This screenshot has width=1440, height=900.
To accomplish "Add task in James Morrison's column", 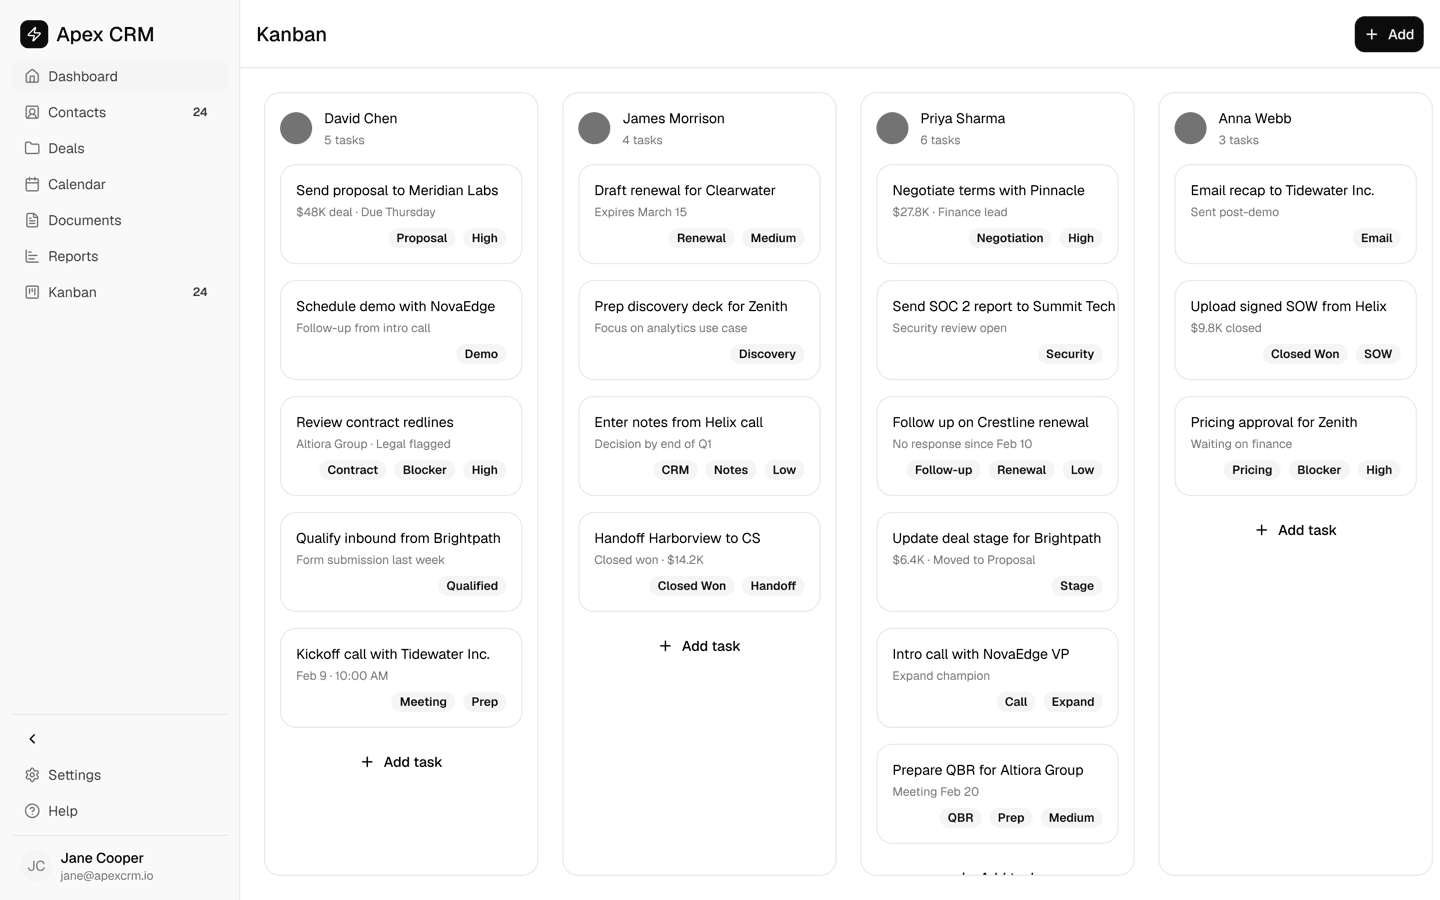I will tap(699, 646).
